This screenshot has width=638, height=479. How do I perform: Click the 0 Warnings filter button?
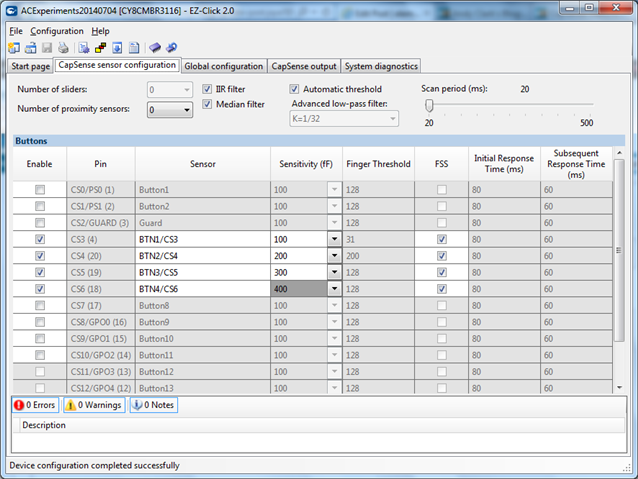93,405
